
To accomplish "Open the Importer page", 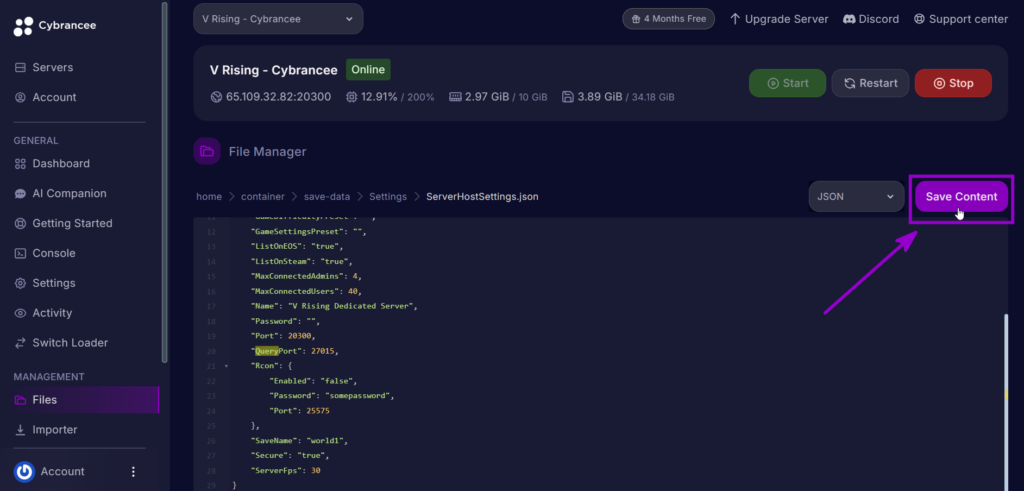I will [x=46, y=430].
